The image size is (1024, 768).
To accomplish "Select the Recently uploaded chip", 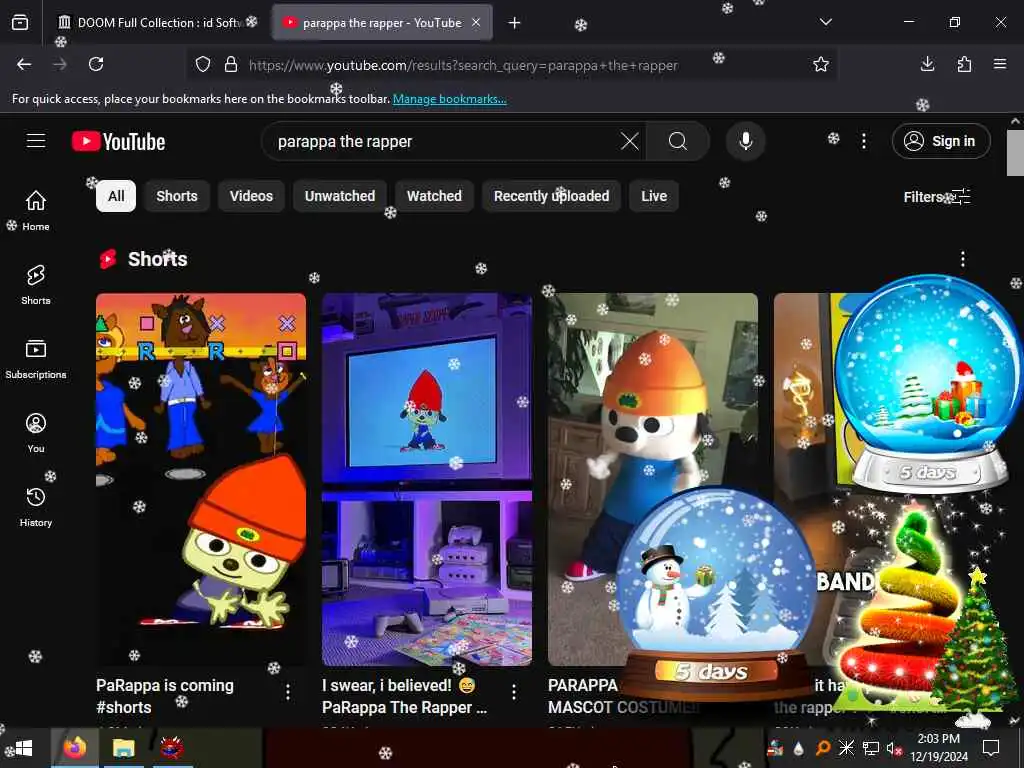I will tap(551, 196).
